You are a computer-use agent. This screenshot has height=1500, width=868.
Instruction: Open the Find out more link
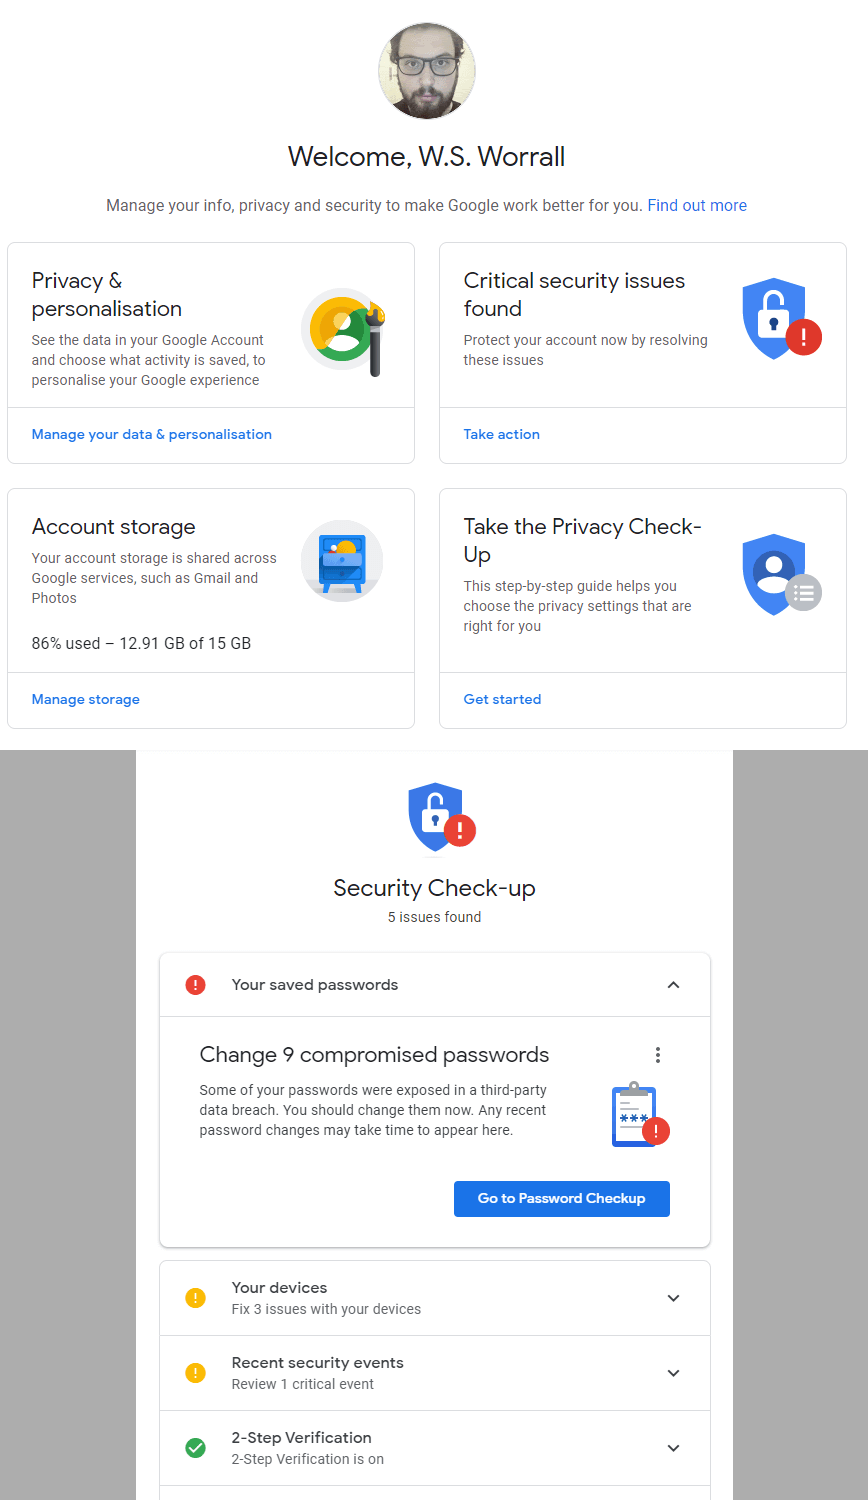[x=697, y=205]
